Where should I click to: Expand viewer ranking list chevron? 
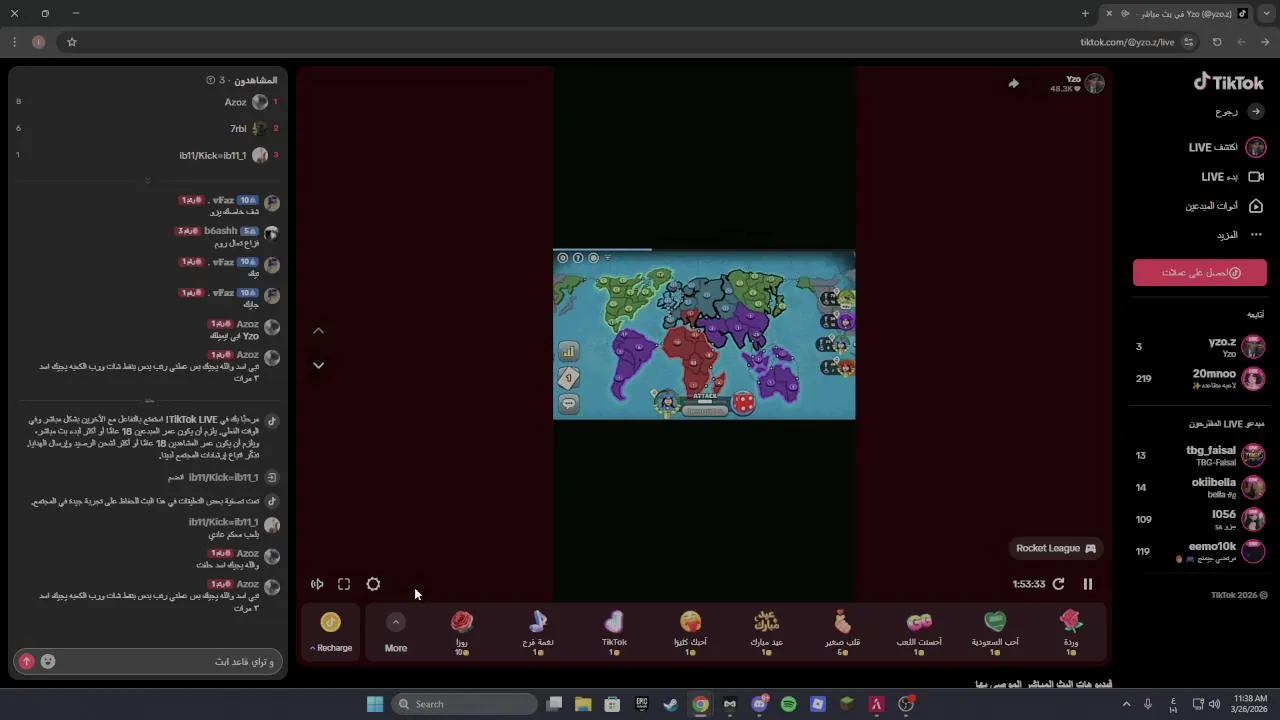(x=148, y=181)
